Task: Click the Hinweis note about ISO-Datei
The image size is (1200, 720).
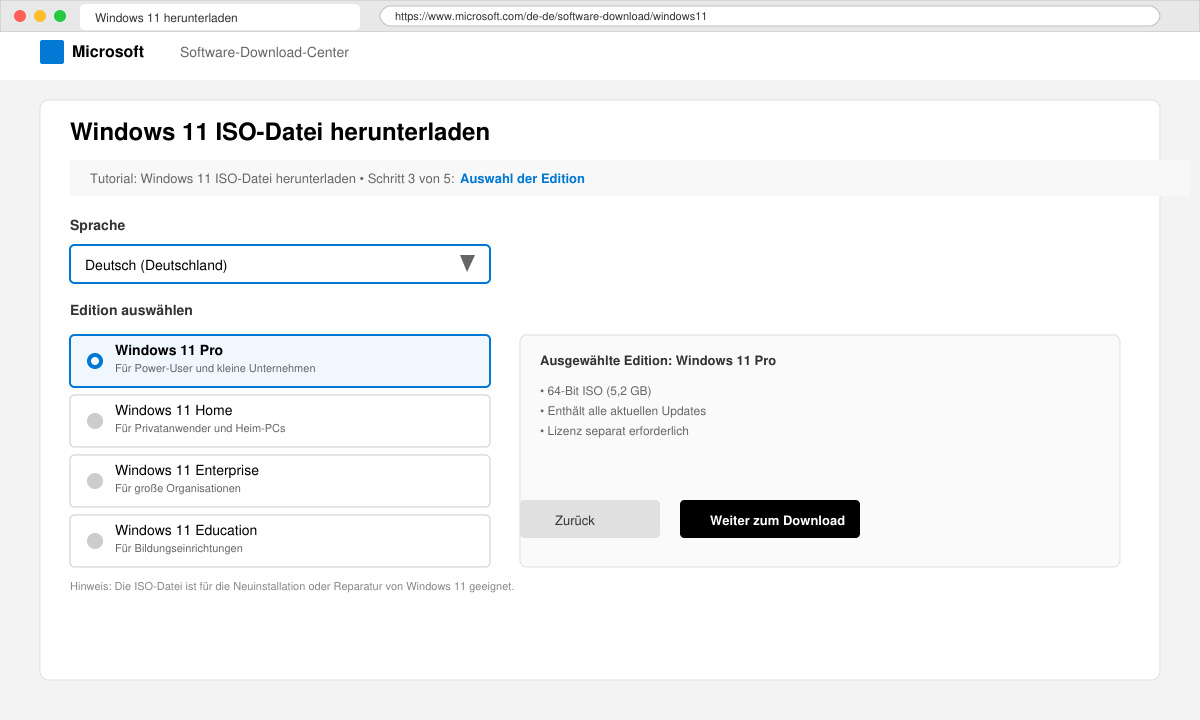Action: click(x=292, y=586)
